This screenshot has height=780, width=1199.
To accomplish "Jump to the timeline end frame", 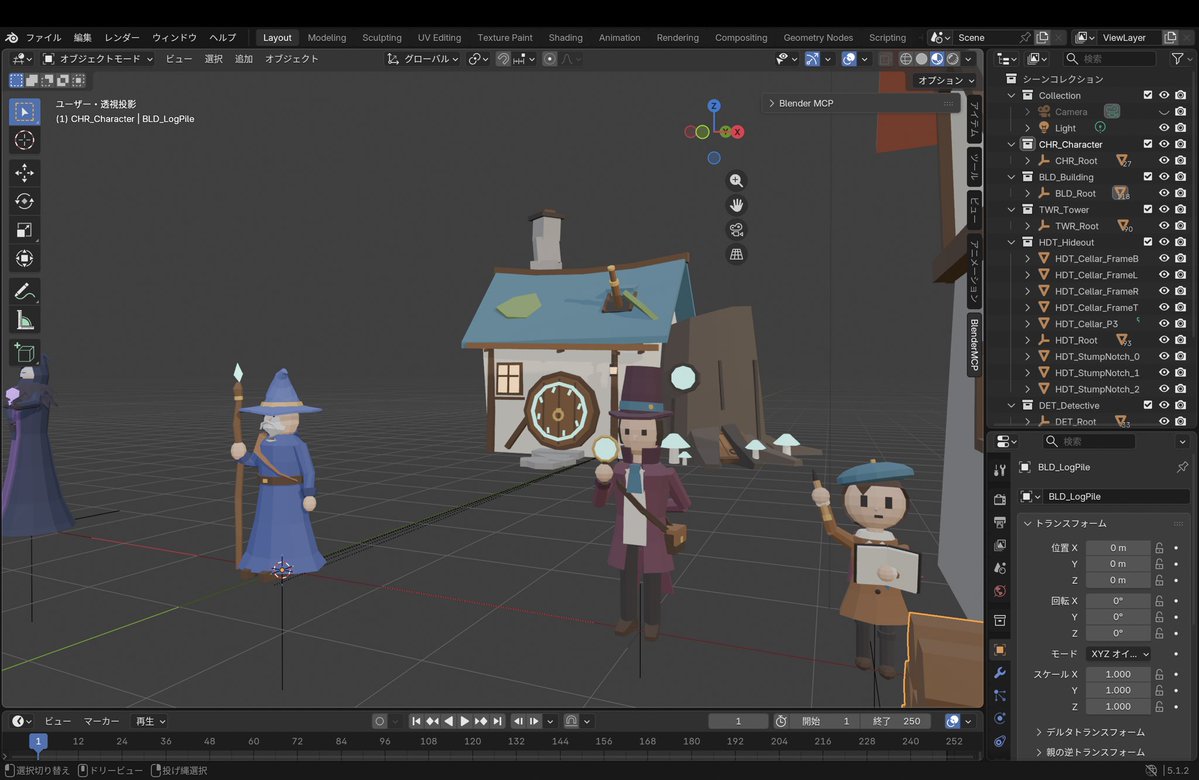I will click(x=498, y=721).
